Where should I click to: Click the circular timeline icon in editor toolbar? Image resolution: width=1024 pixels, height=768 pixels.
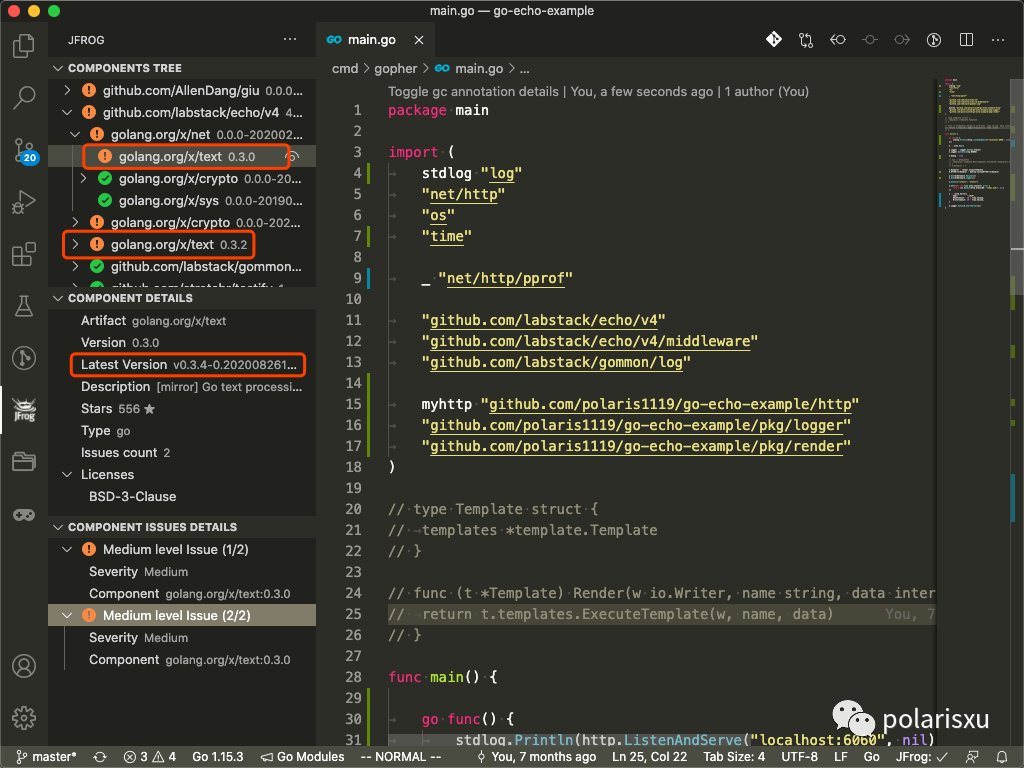(x=934, y=40)
